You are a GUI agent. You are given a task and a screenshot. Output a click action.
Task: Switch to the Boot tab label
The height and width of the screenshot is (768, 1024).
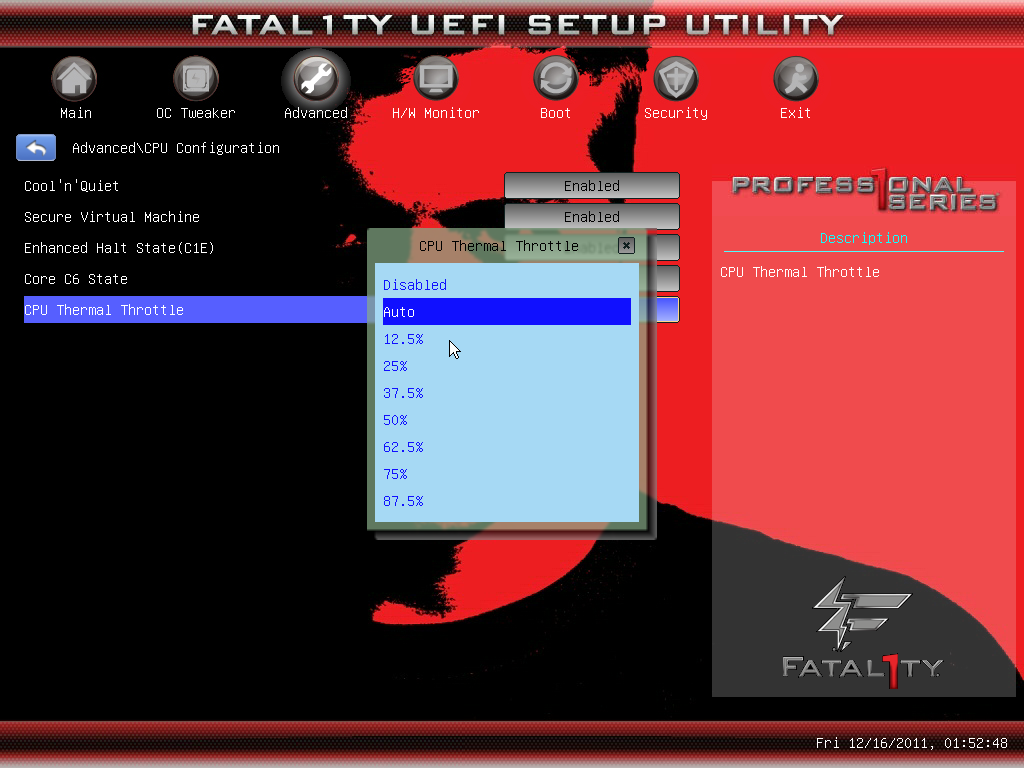(556, 113)
